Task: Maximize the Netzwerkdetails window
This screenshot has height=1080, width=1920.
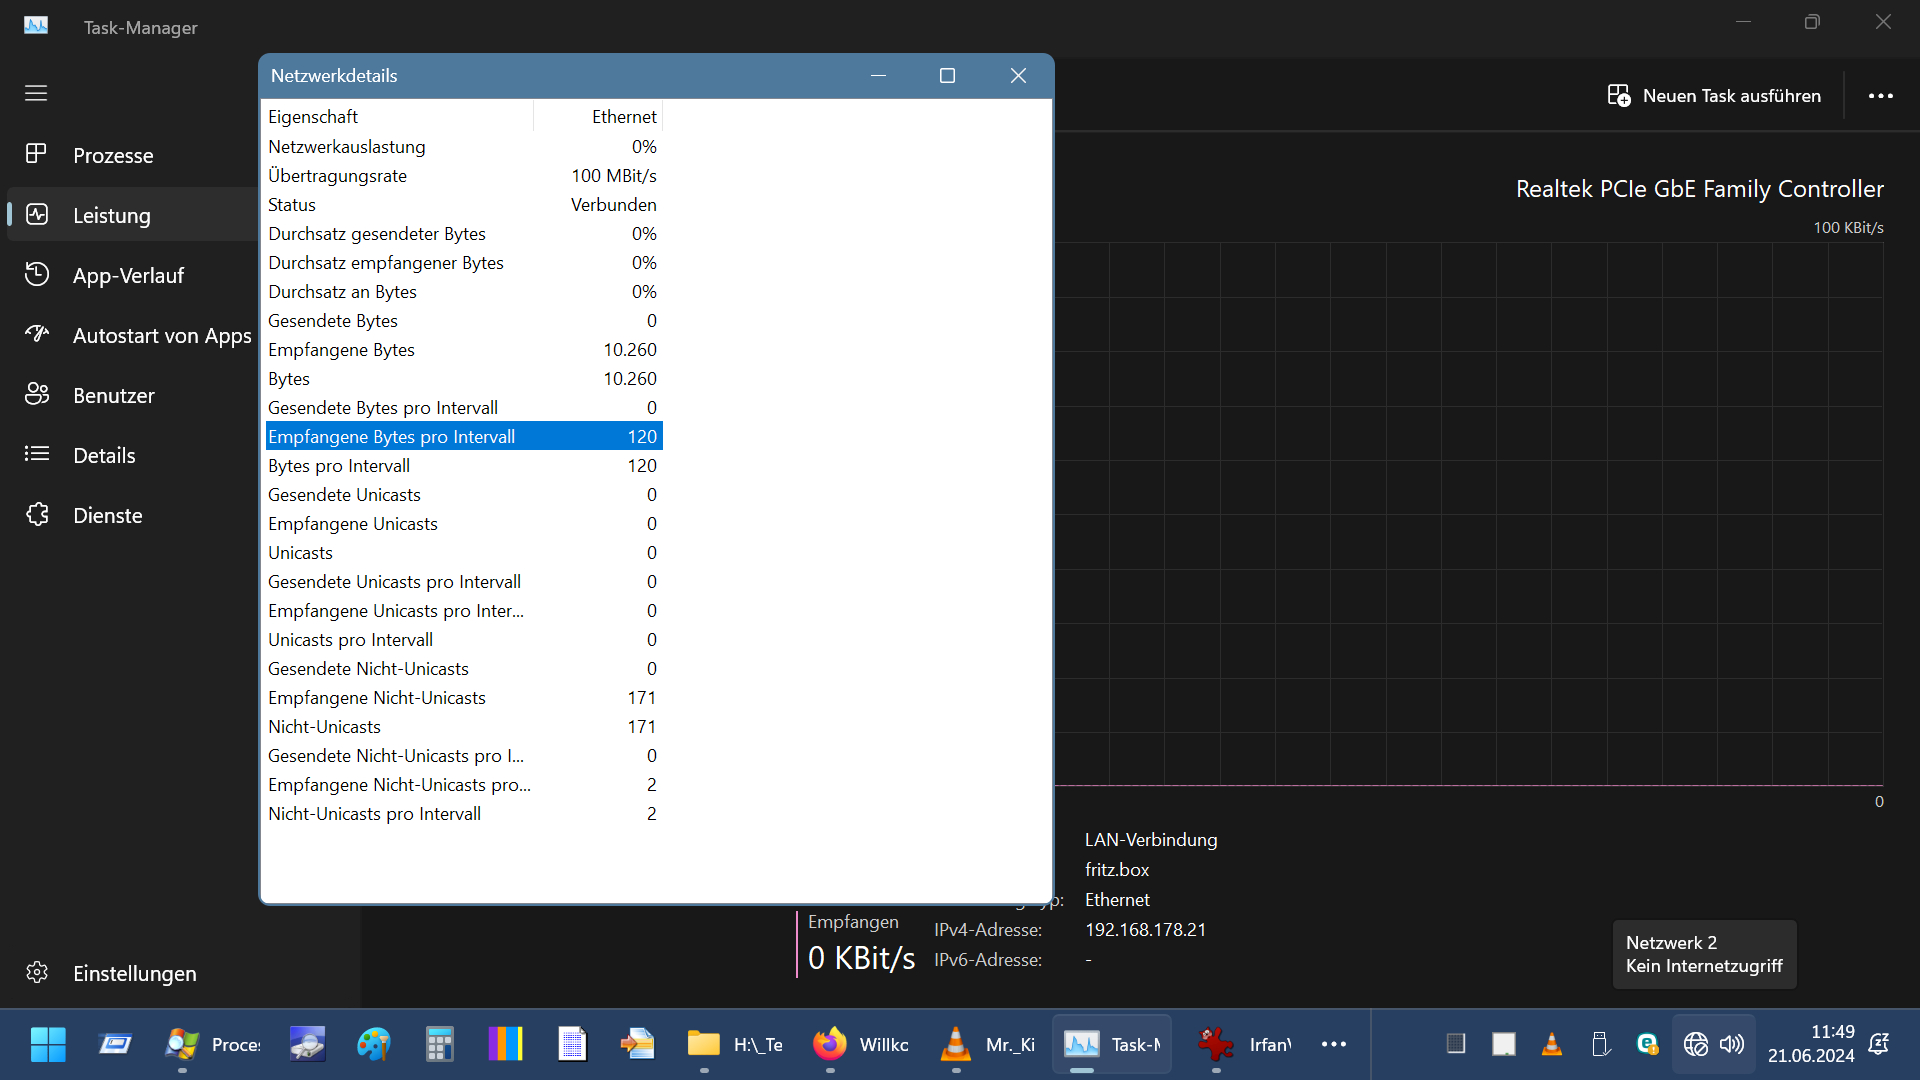Action: 947,76
